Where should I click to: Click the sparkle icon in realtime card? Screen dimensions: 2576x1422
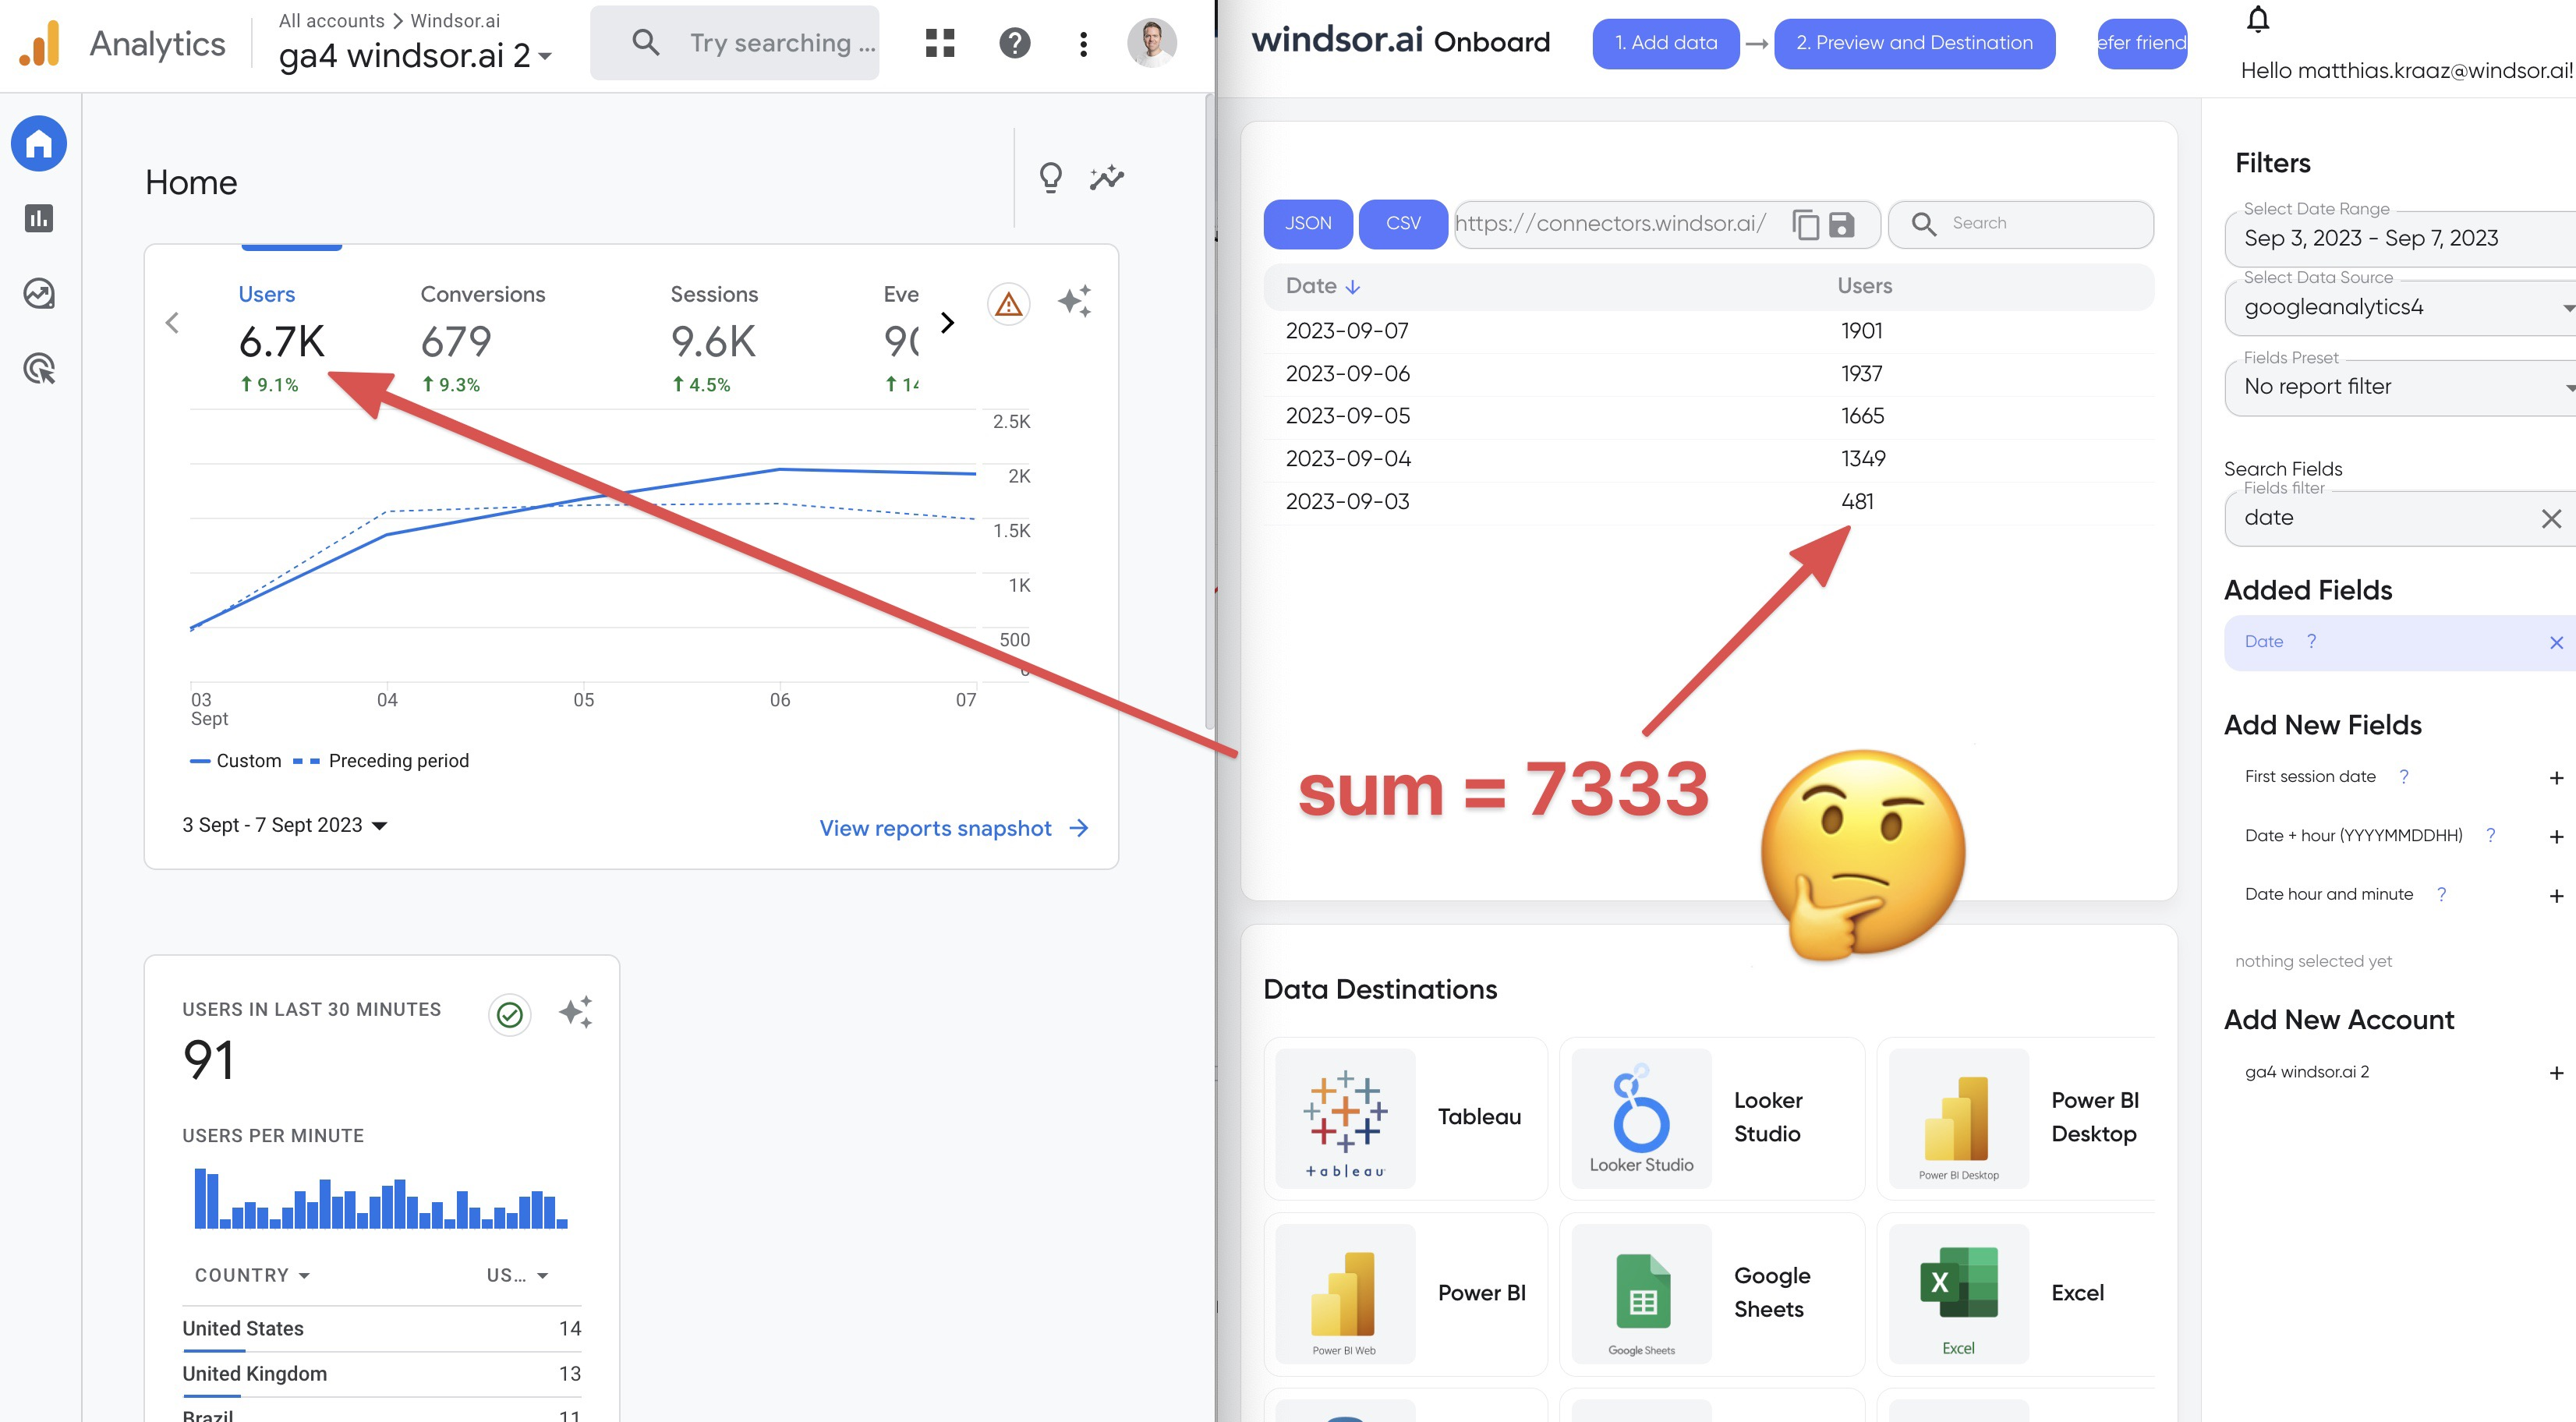(576, 1012)
